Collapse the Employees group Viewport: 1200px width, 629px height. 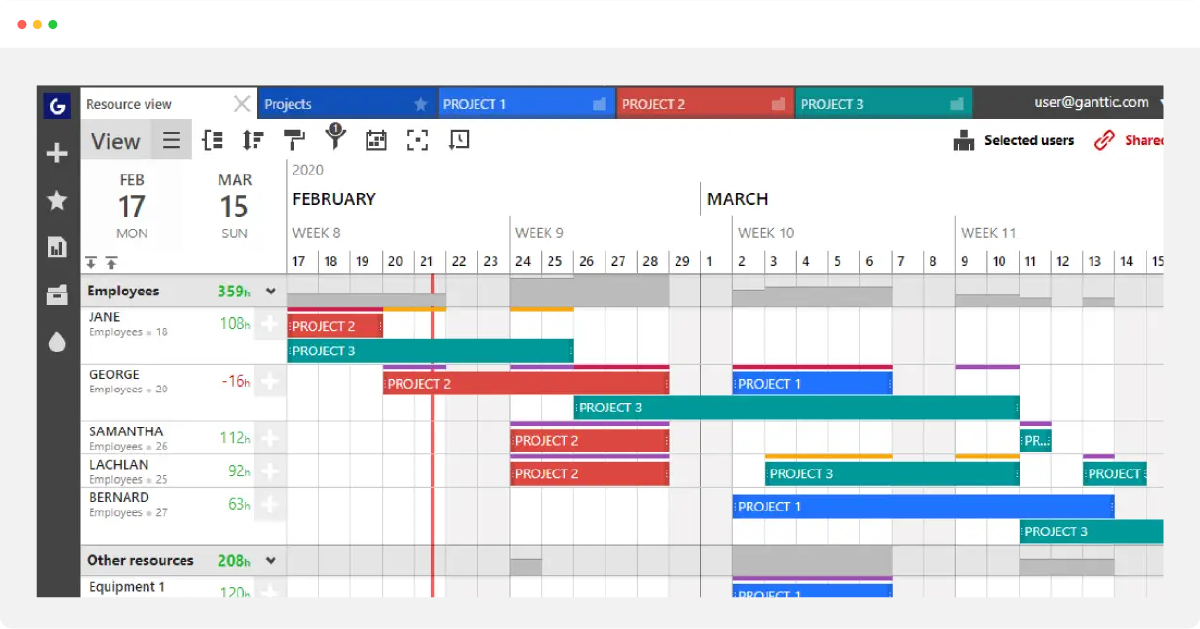coord(270,292)
